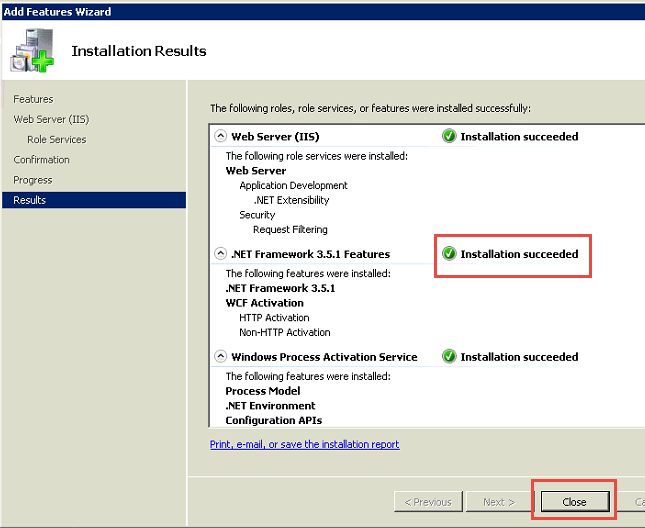Select Role Services step in sidebar
Viewport: 645px width, 528px height.
point(57,139)
